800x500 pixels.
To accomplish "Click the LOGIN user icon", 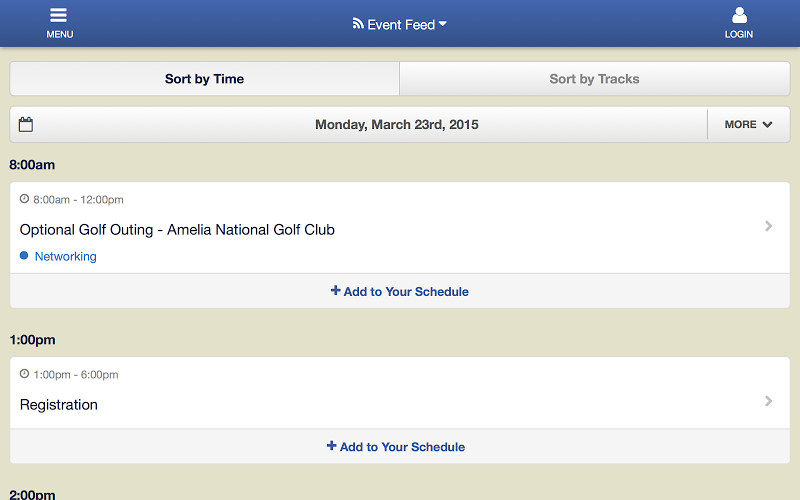I will click(x=739, y=15).
